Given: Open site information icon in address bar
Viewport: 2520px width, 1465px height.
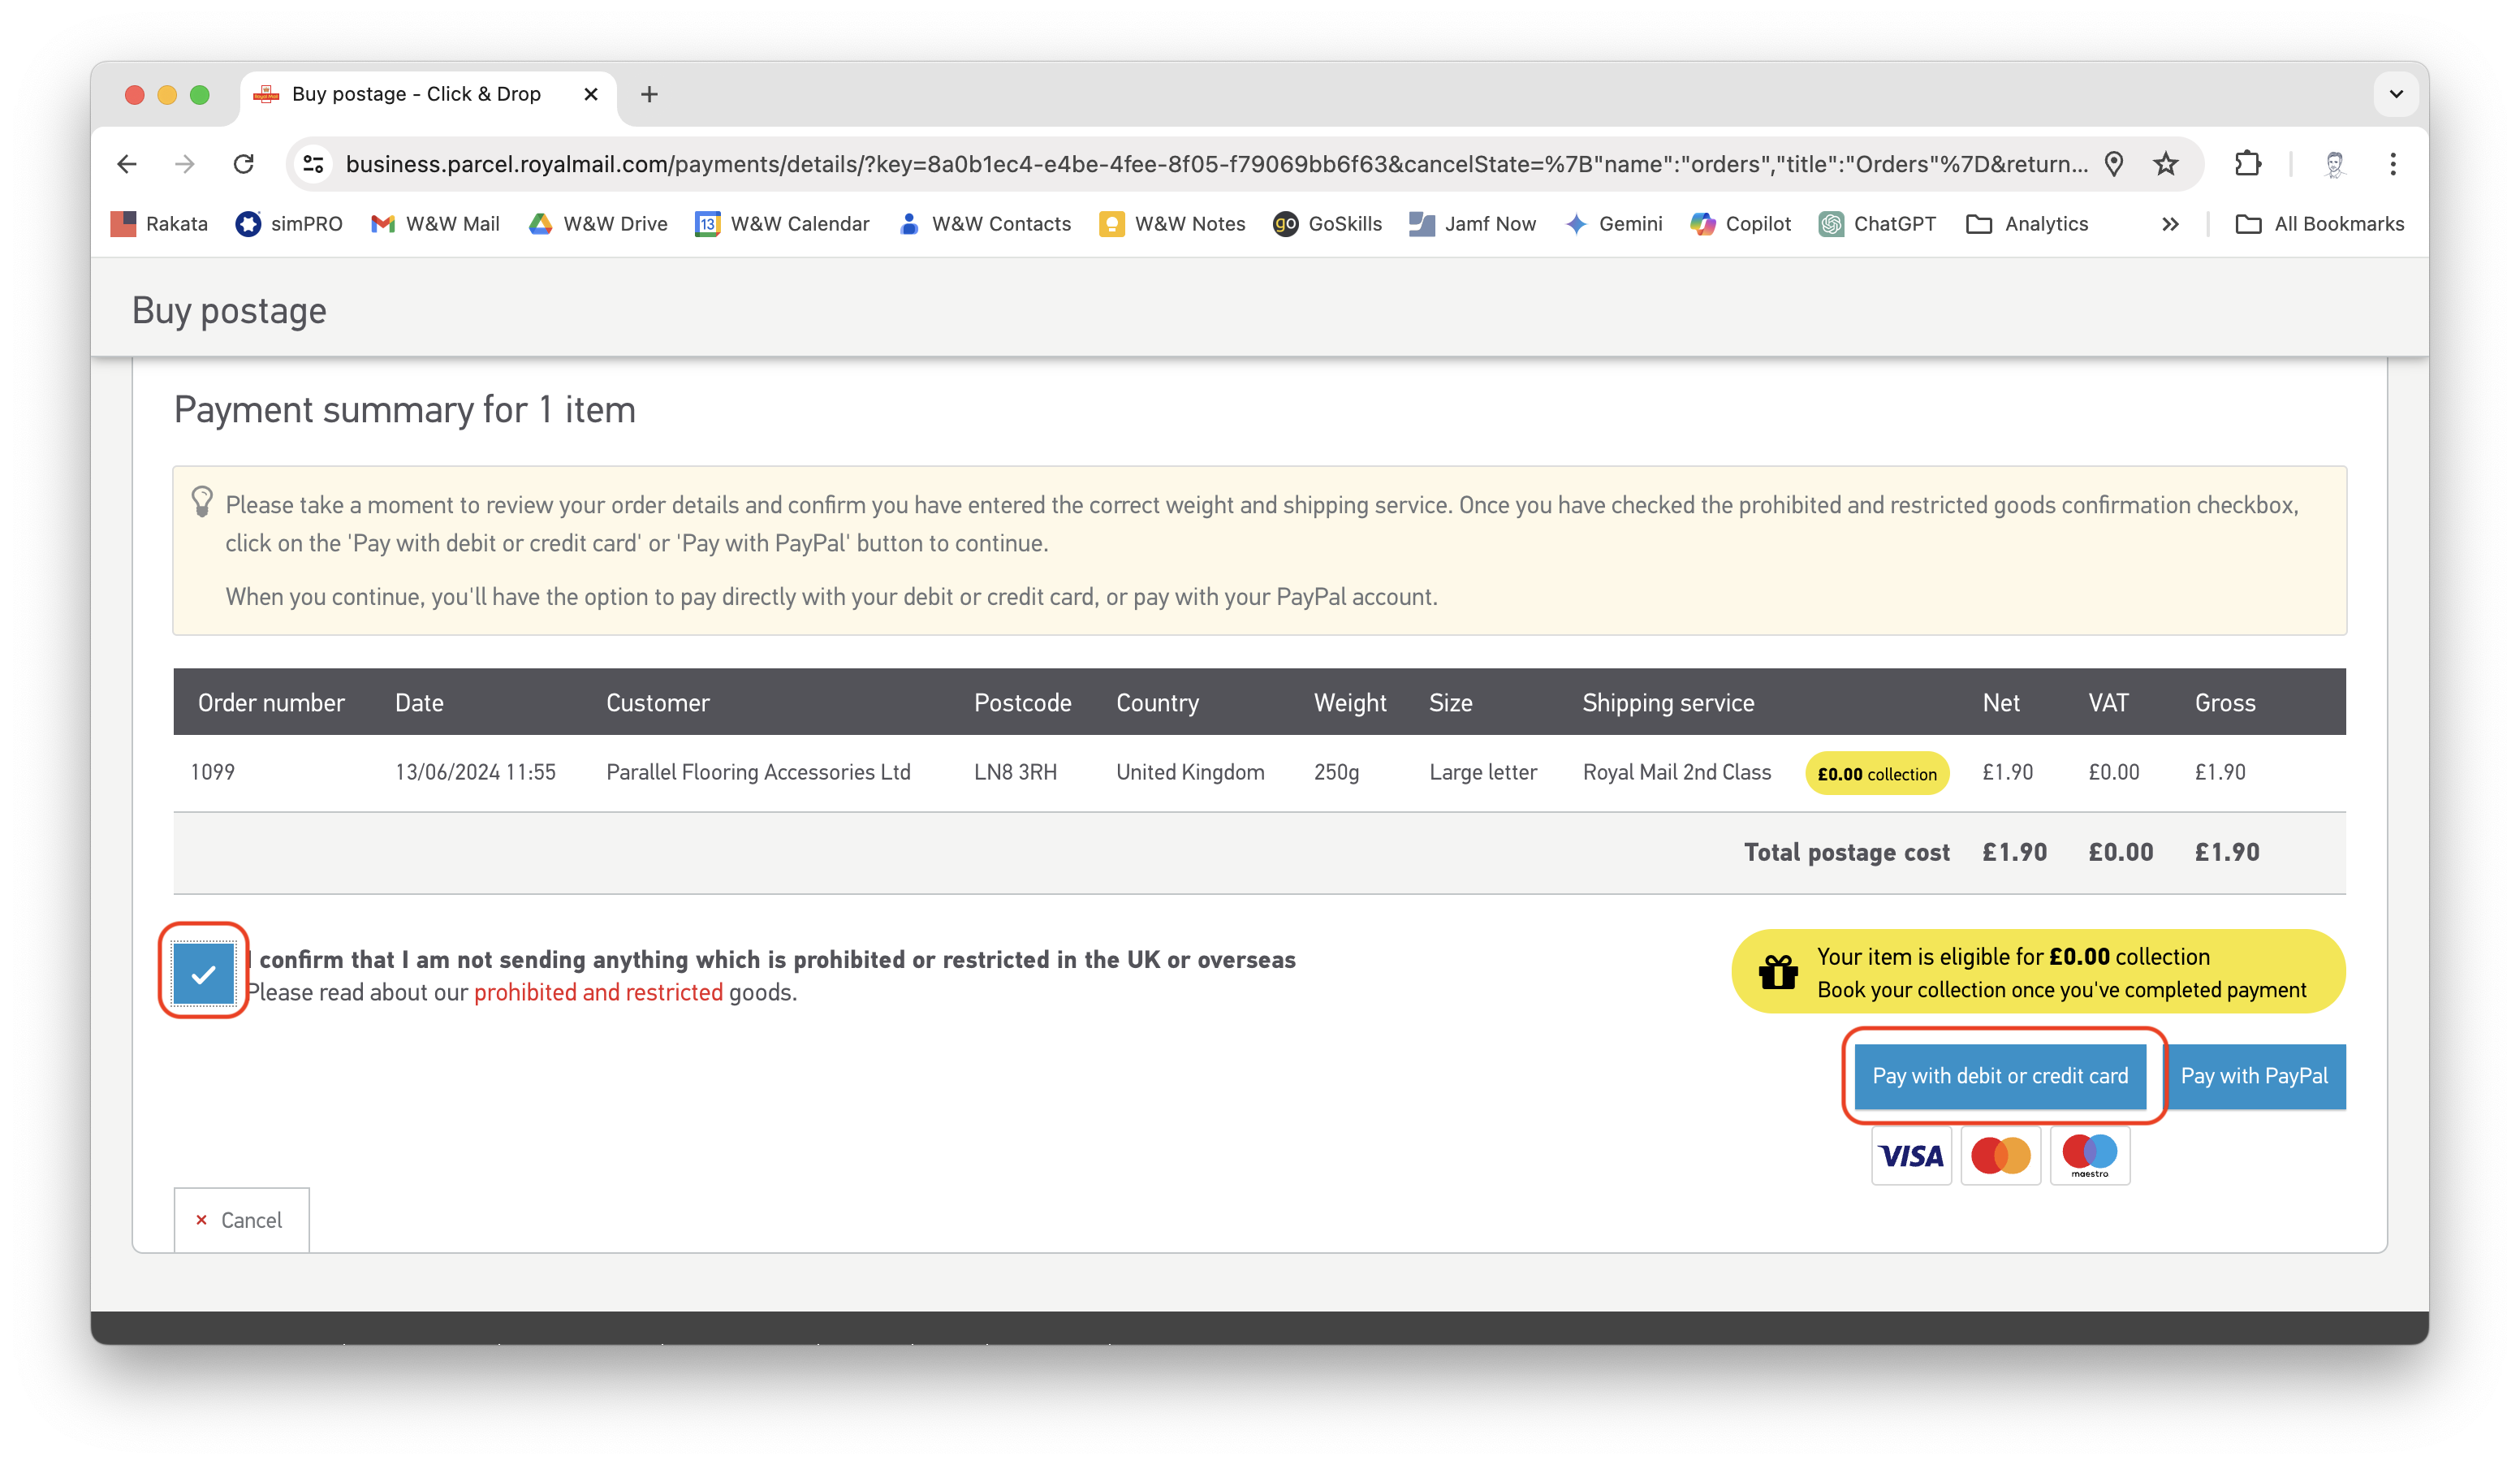Looking at the screenshot, I should (x=314, y=164).
